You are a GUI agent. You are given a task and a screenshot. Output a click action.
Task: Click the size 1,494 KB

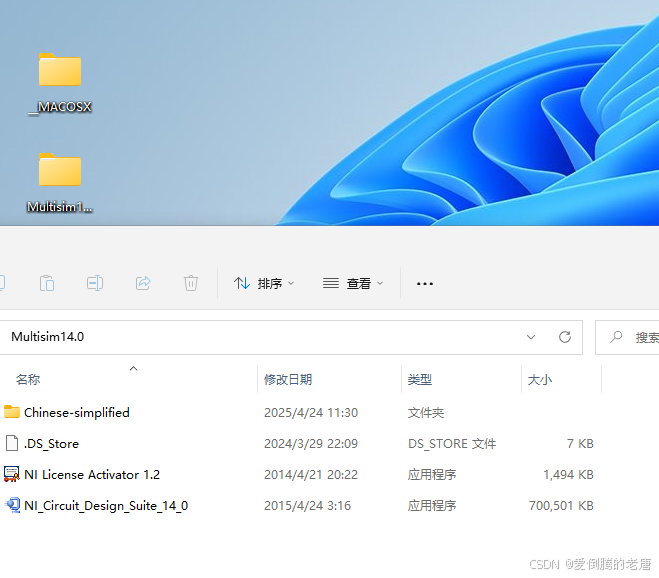568,475
